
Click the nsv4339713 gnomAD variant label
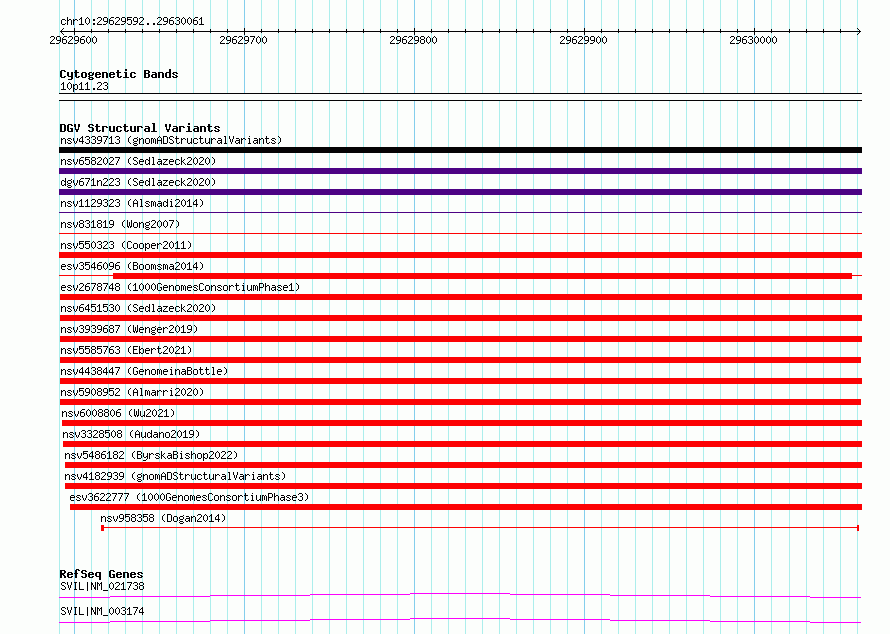[171, 140]
